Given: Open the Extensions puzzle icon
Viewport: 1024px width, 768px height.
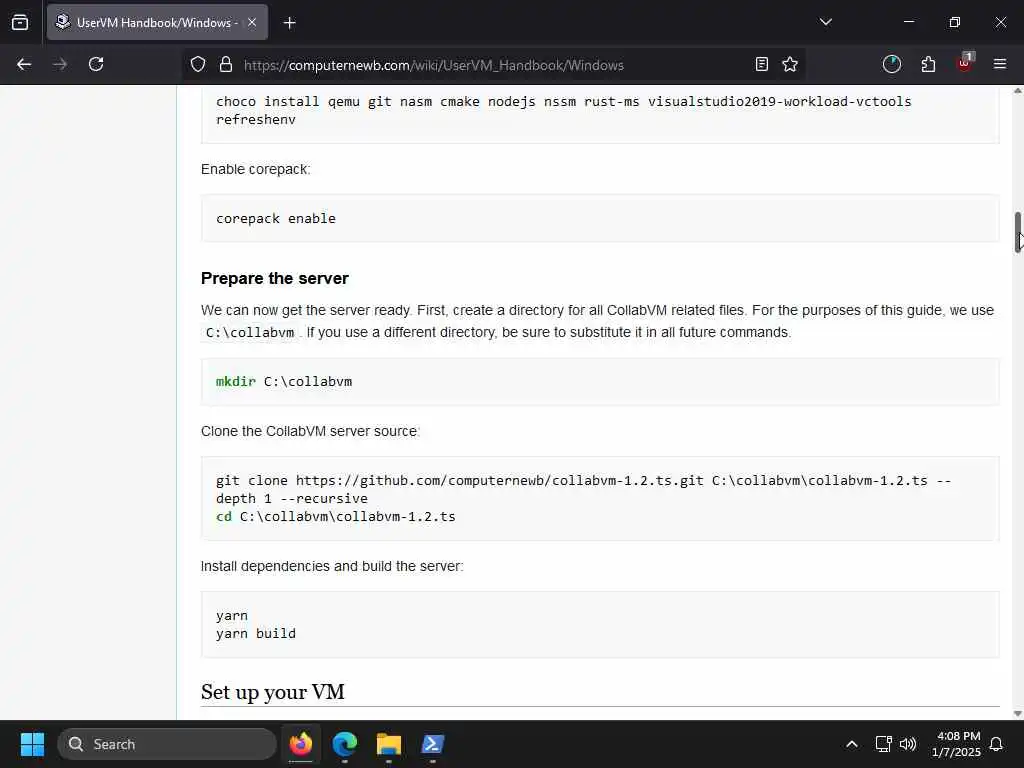Looking at the screenshot, I should [928, 64].
